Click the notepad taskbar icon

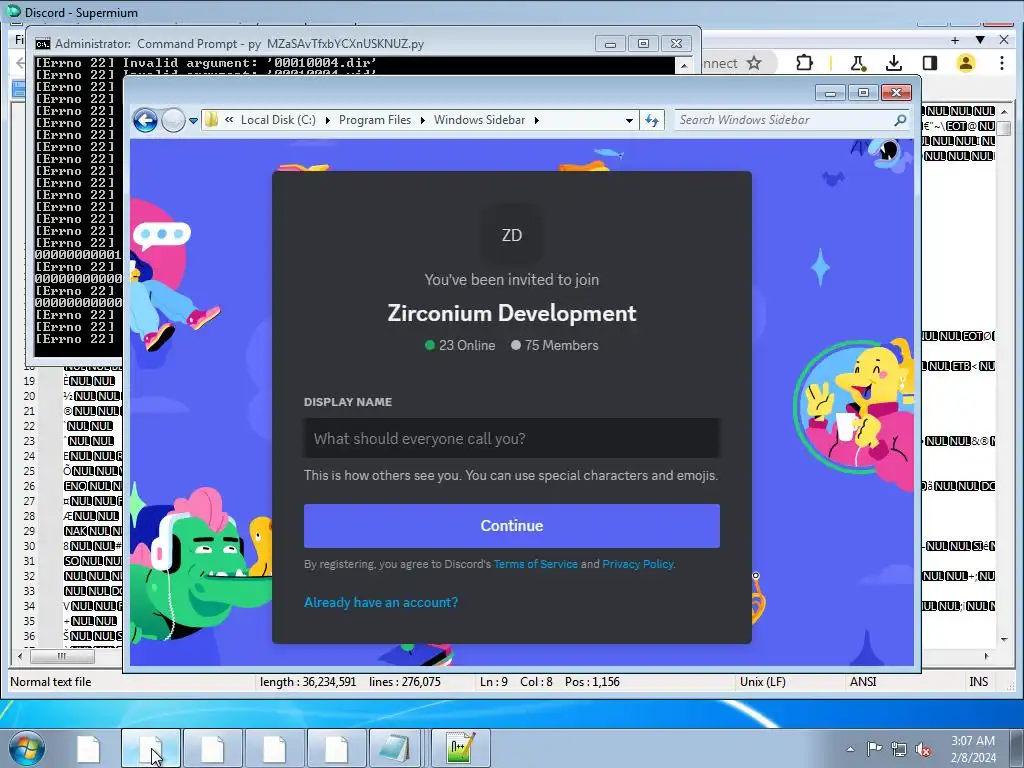pyautogui.click(x=395, y=748)
